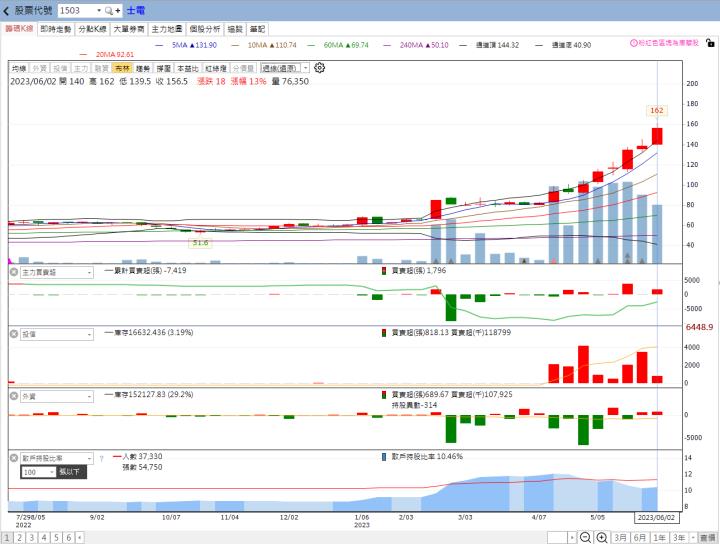The width and height of the screenshot is (720, 544).
Task: Close the 主力買賣超 indicator panel
Action: click(14, 272)
